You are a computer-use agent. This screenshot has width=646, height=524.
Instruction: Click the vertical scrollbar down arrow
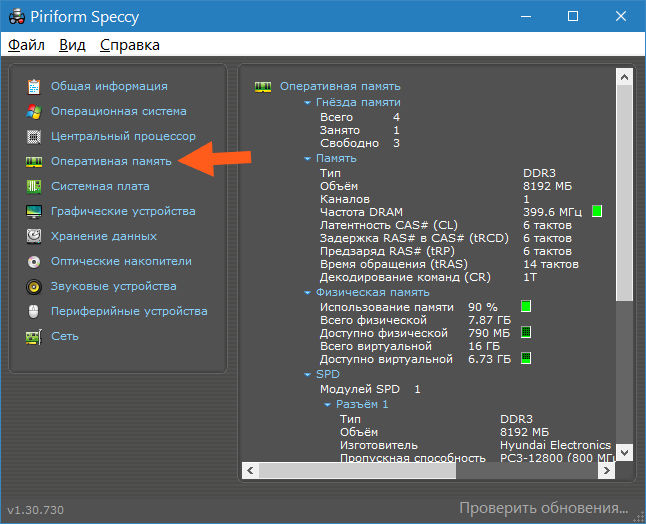[x=624, y=452]
